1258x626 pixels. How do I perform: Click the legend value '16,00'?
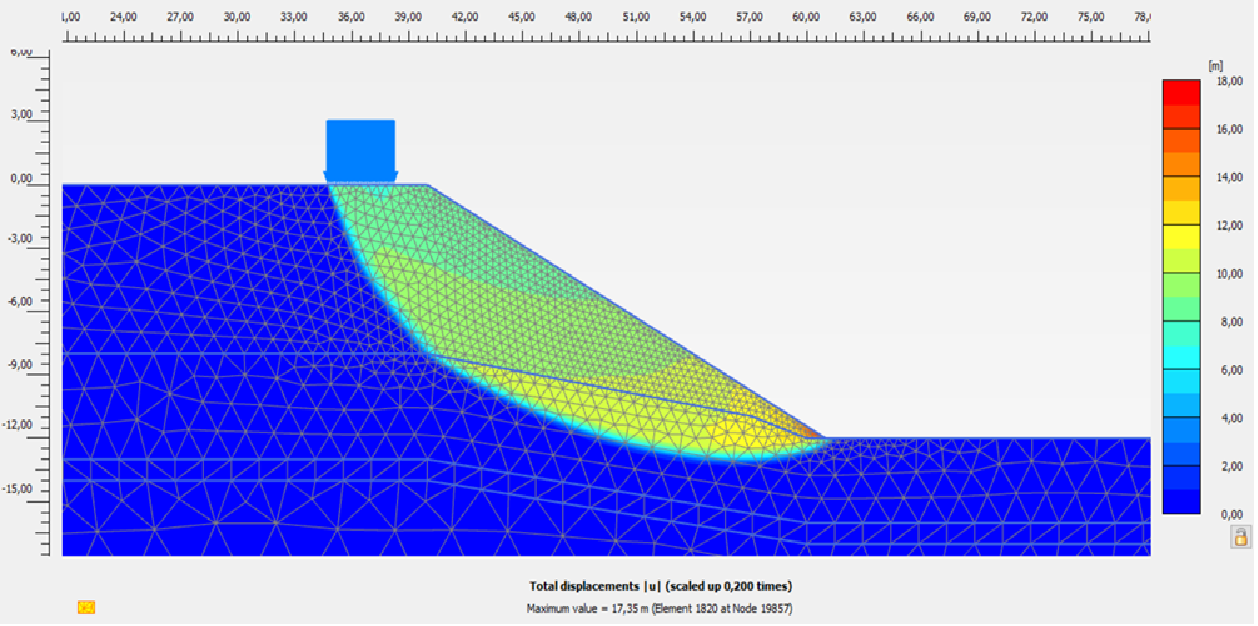pyautogui.click(x=1229, y=130)
